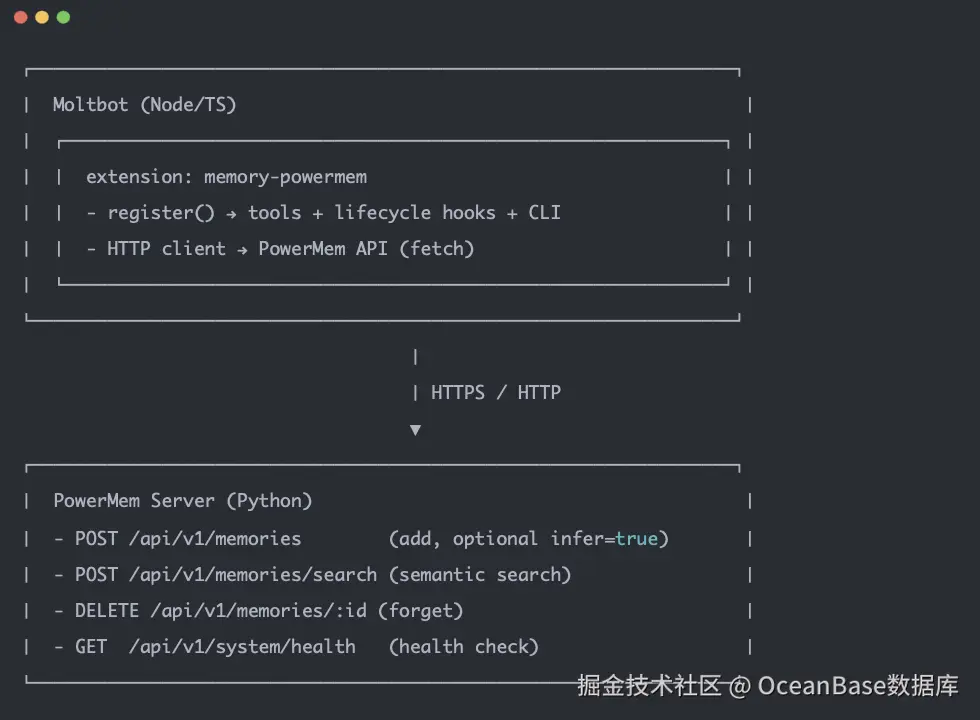Click the green maximize dot
Viewport: 980px width, 720px height.
pyautogui.click(x=63, y=17)
